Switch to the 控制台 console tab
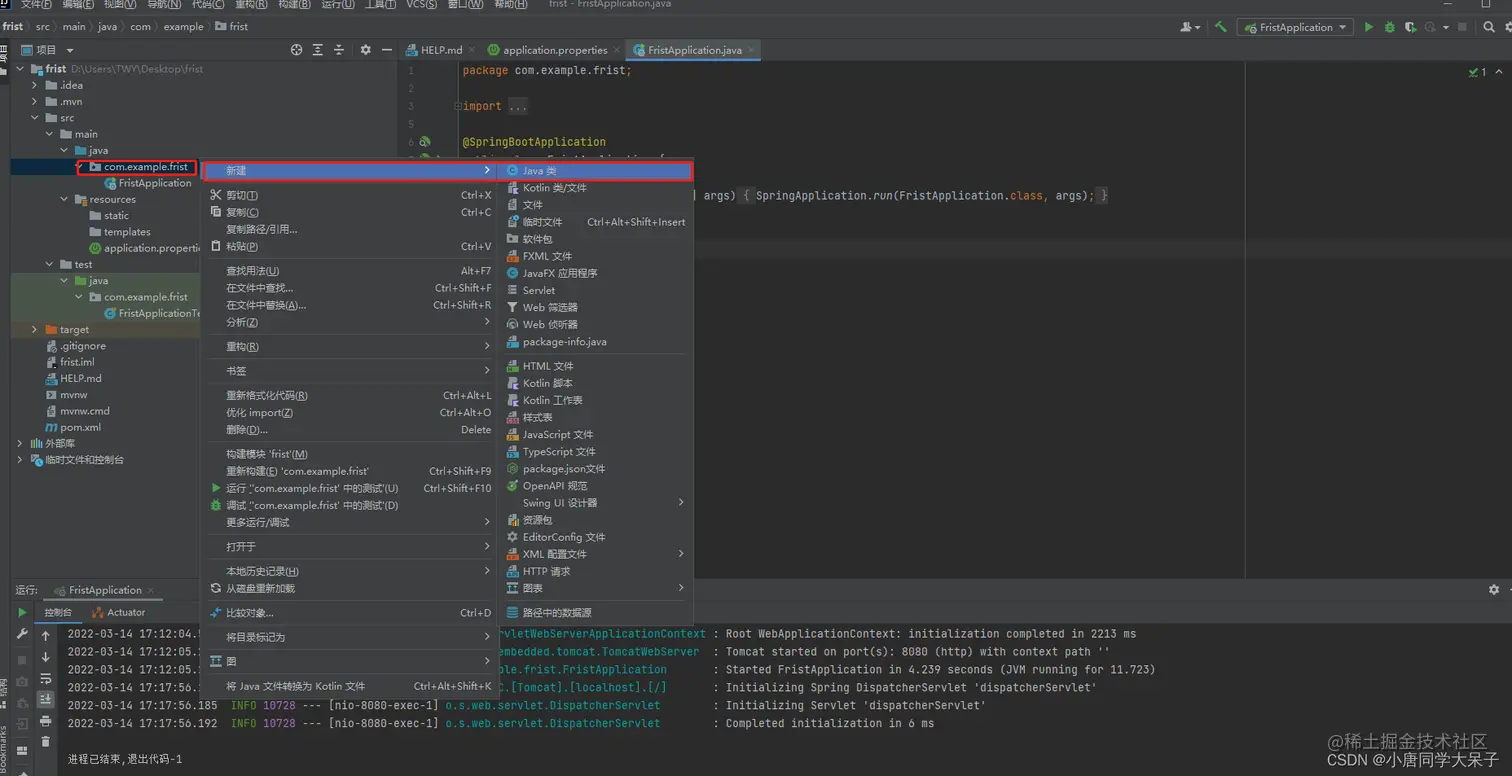1512x776 pixels. point(58,612)
